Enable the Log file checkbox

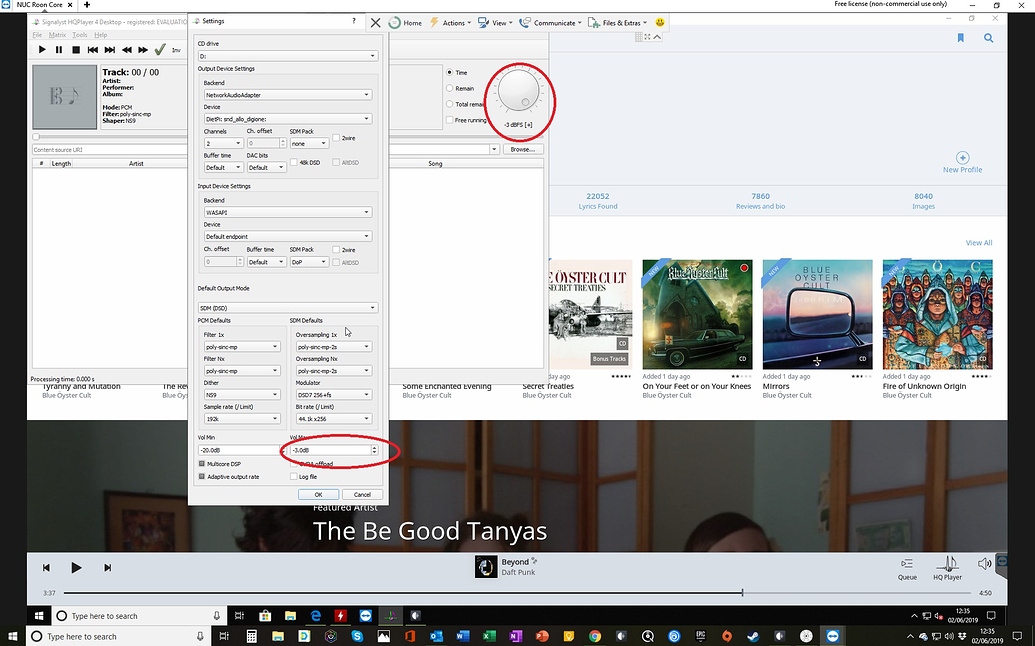(x=294, y=476)
